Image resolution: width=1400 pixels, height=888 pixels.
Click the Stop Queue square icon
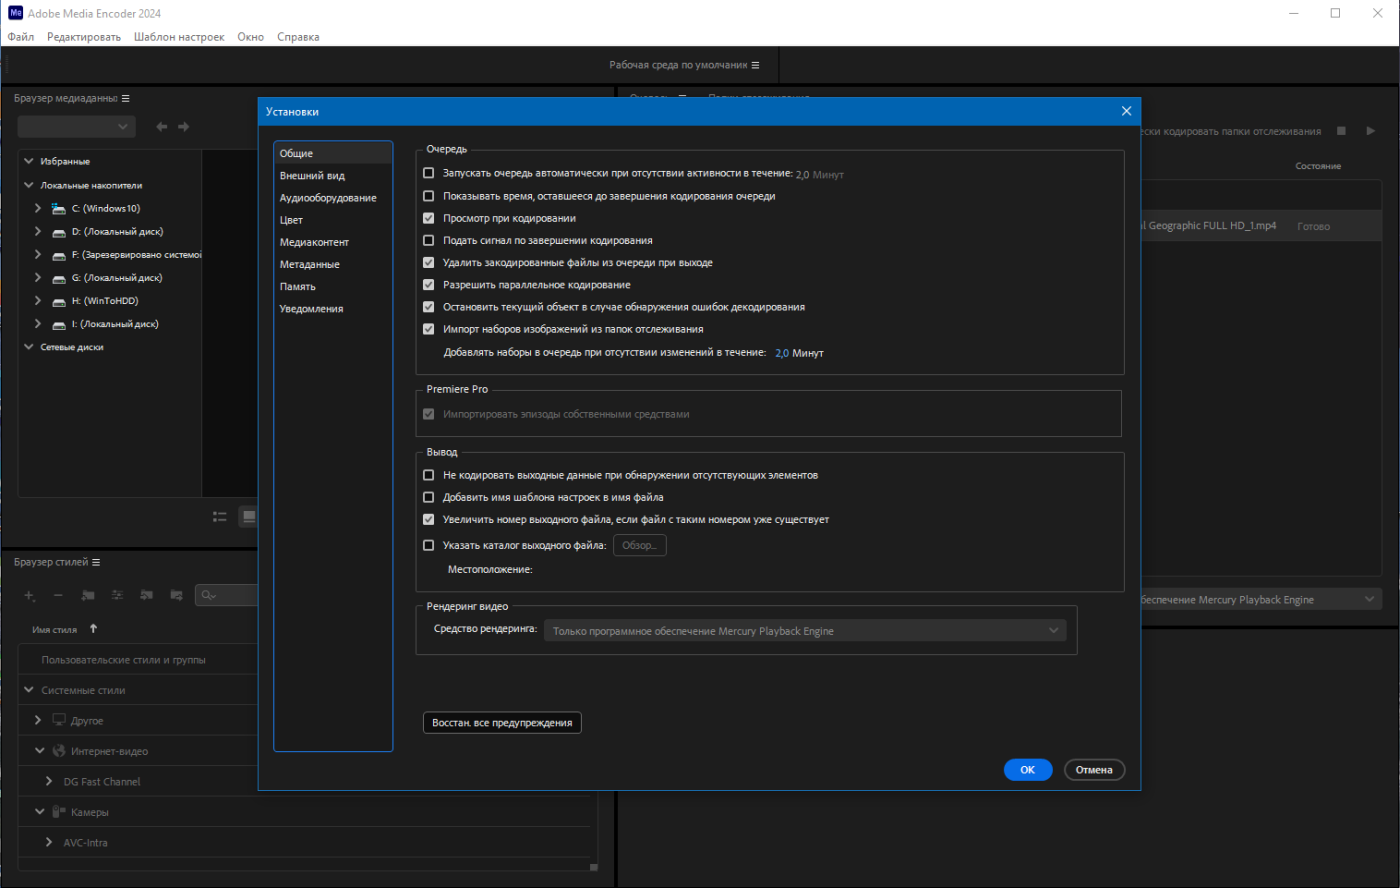[1341, 131]
